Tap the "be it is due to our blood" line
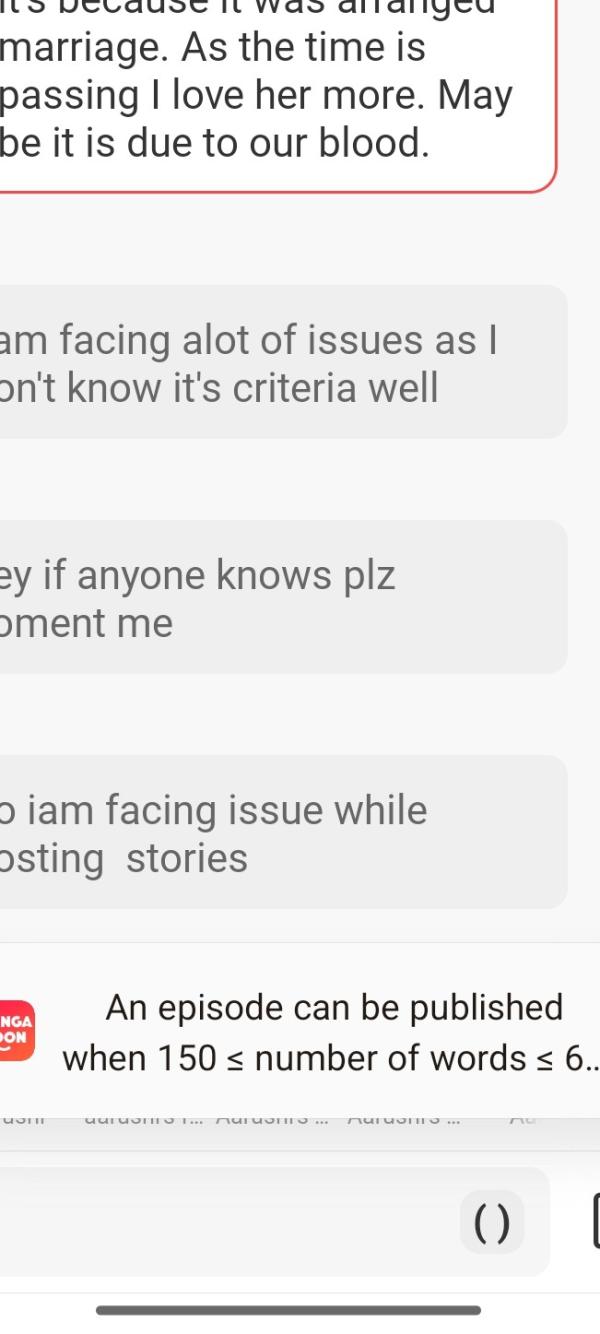This screenshot has height=1334, width=600. 215,143
